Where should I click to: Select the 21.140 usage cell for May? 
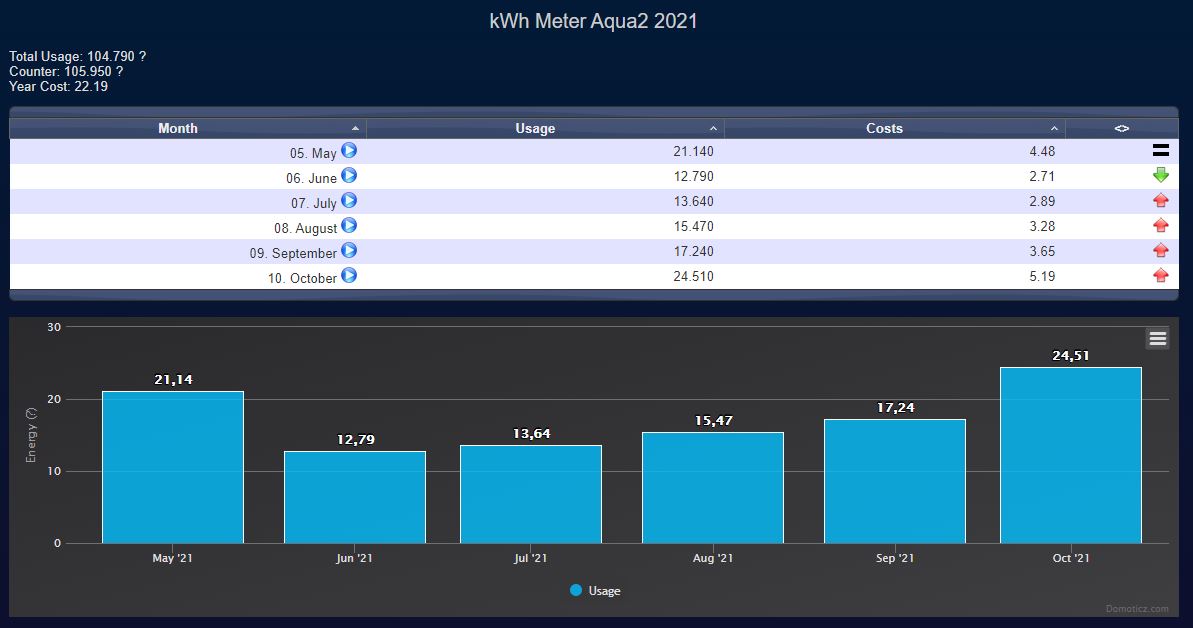click(693, 152)
